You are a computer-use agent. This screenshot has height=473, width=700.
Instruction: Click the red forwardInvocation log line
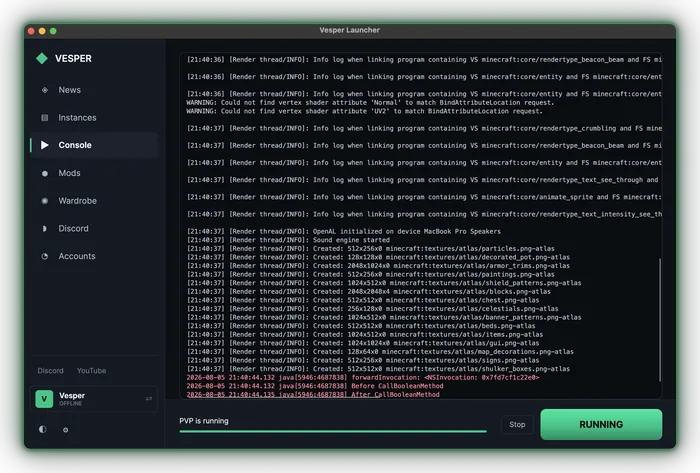tap(362, 378)
